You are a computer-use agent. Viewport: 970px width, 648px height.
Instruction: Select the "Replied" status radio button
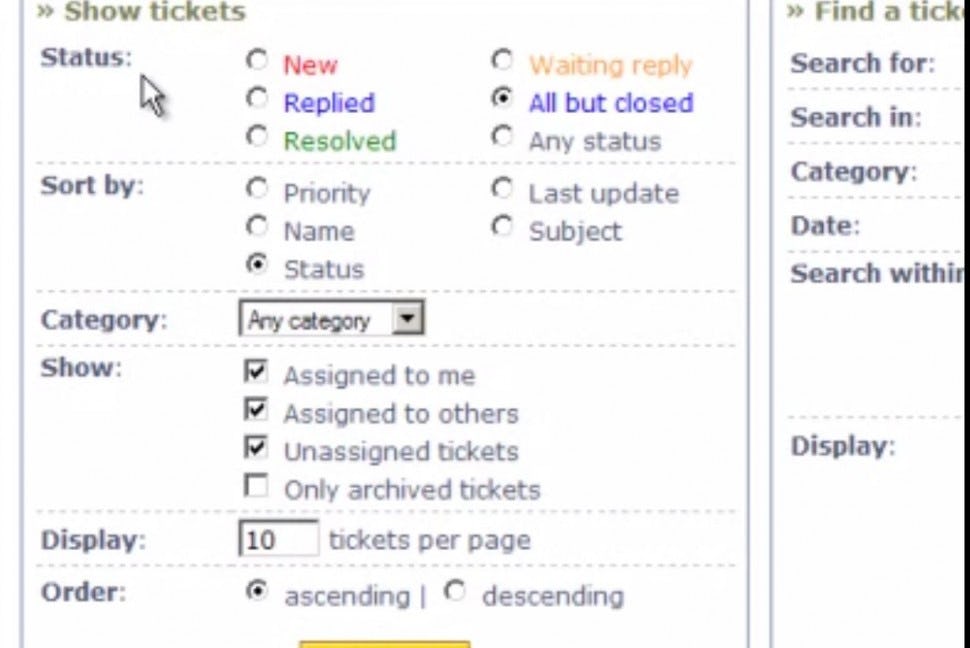(257, 99)
